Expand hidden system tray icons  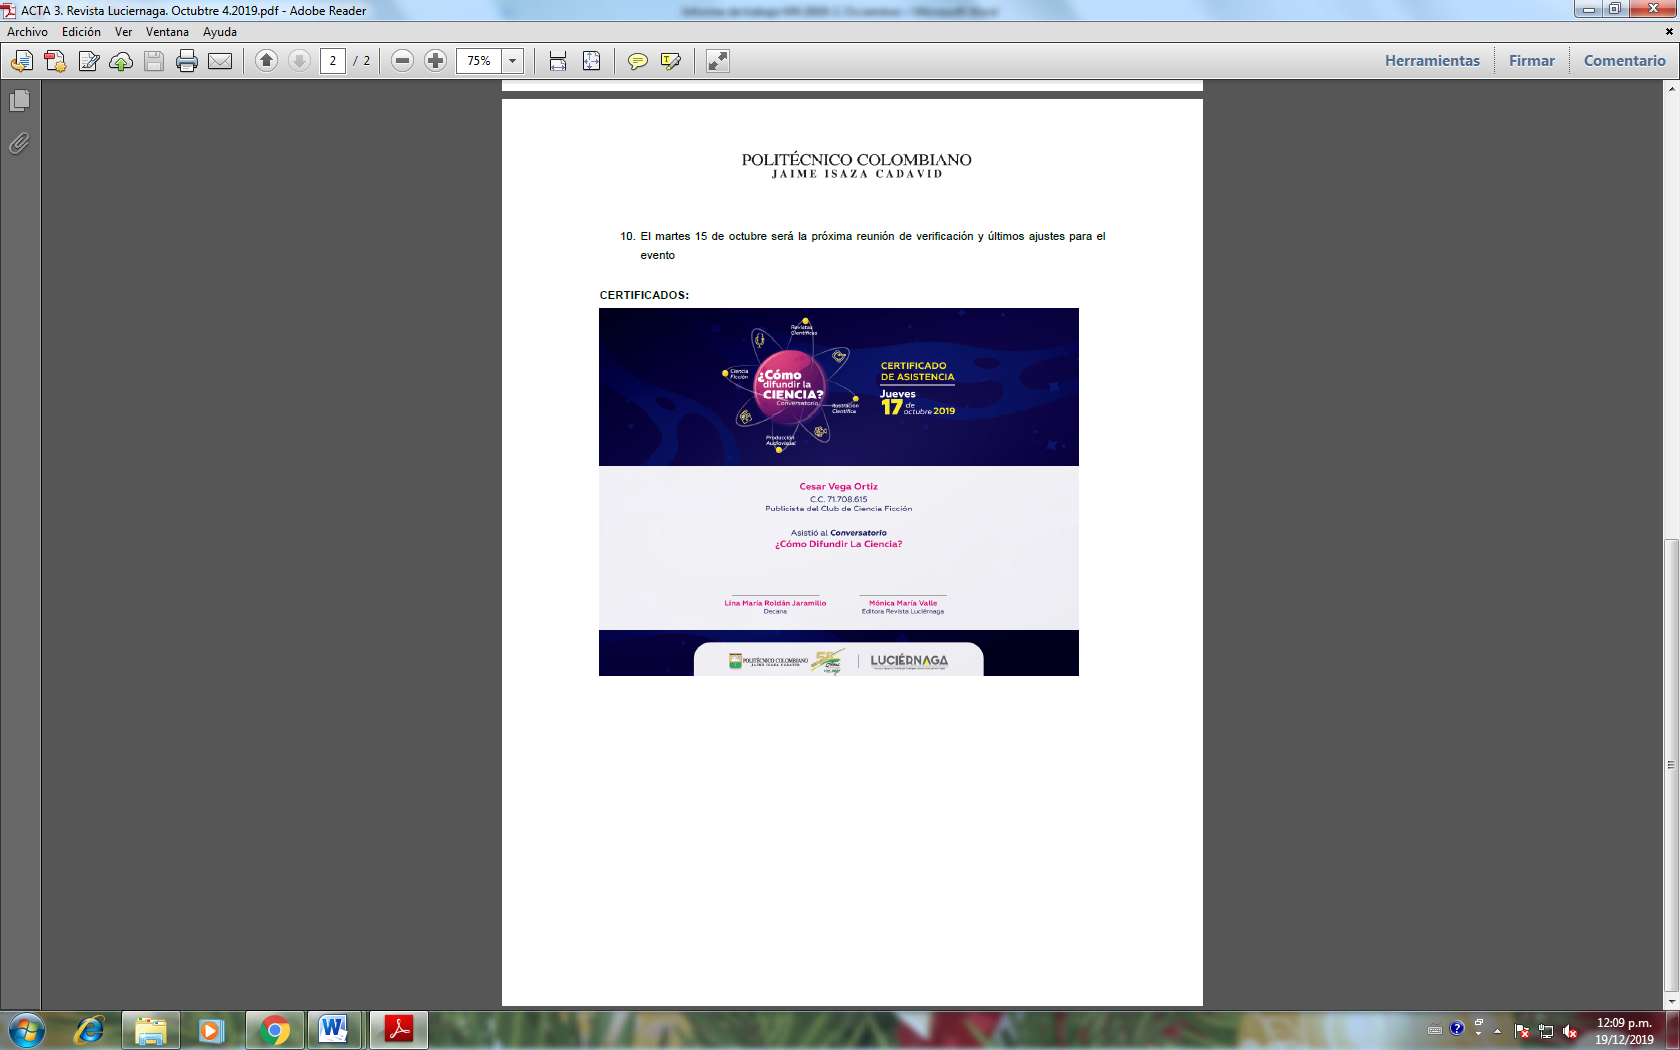pos(1497,1030)
